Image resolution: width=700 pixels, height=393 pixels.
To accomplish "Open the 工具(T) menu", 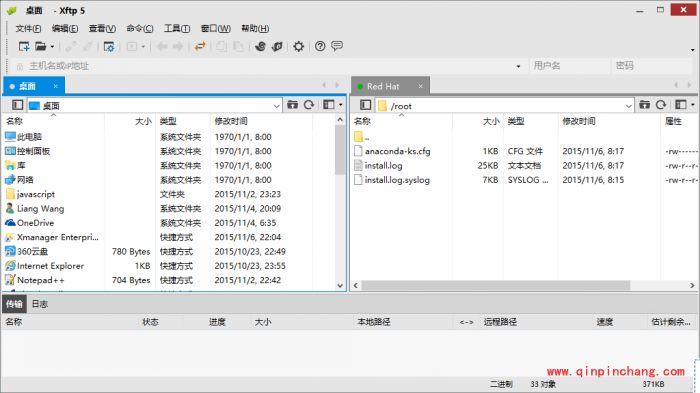I will (x=177, y=29).
